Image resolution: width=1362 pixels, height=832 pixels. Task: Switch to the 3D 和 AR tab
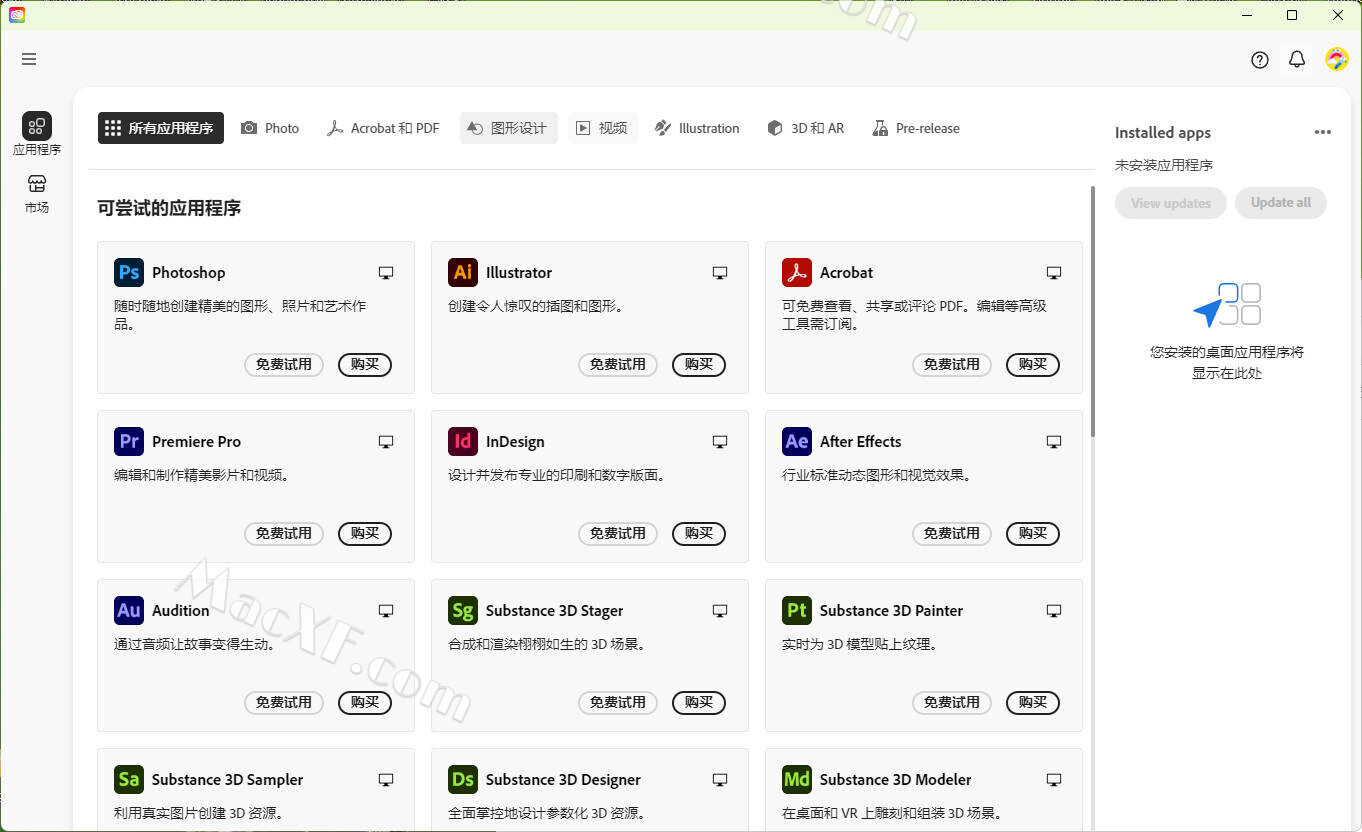tap(806, 128)
